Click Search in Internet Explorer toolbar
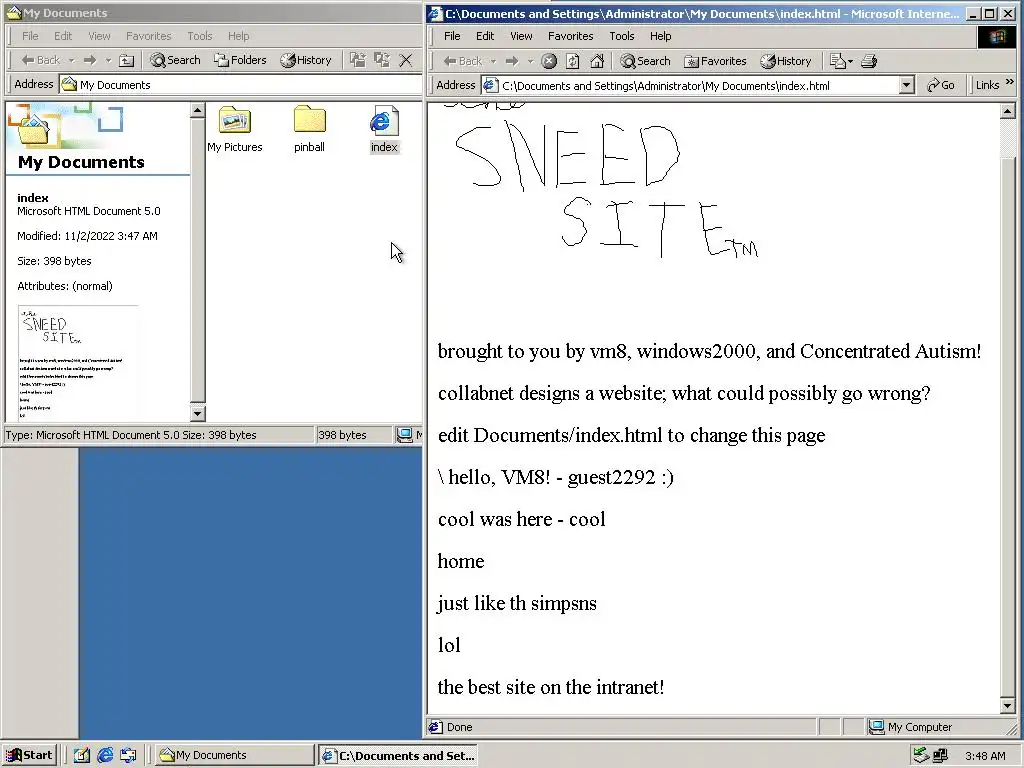Image resolution: width=1024 pixels, height=768 pixels. click(645, 61)
